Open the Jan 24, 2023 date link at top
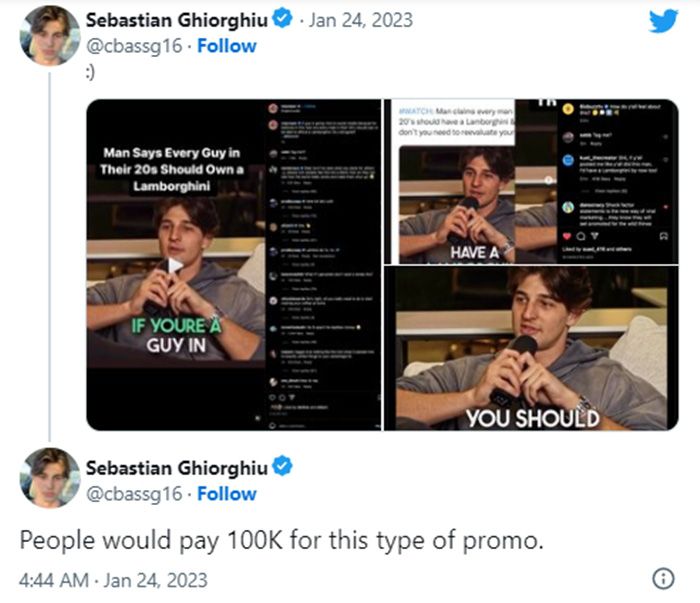The width and height of the screenshot is (700, 603). coord(361,20)
